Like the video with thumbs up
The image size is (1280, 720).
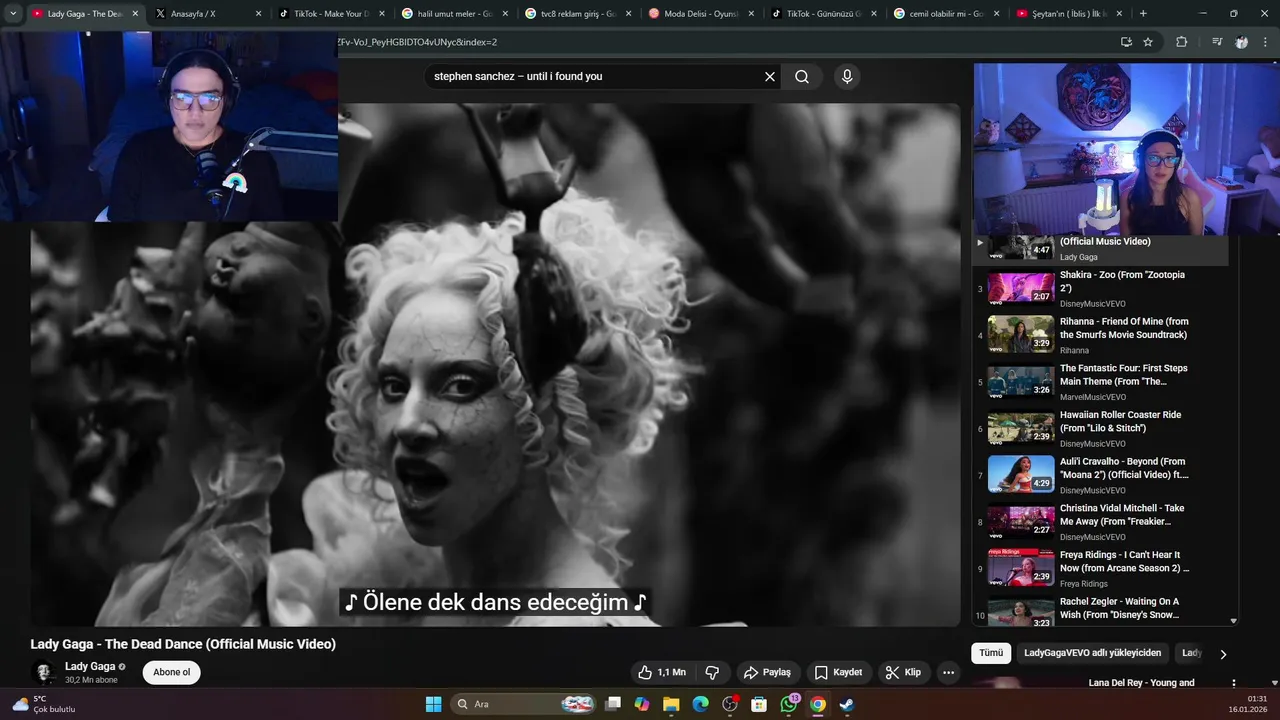tap(663, 672)
